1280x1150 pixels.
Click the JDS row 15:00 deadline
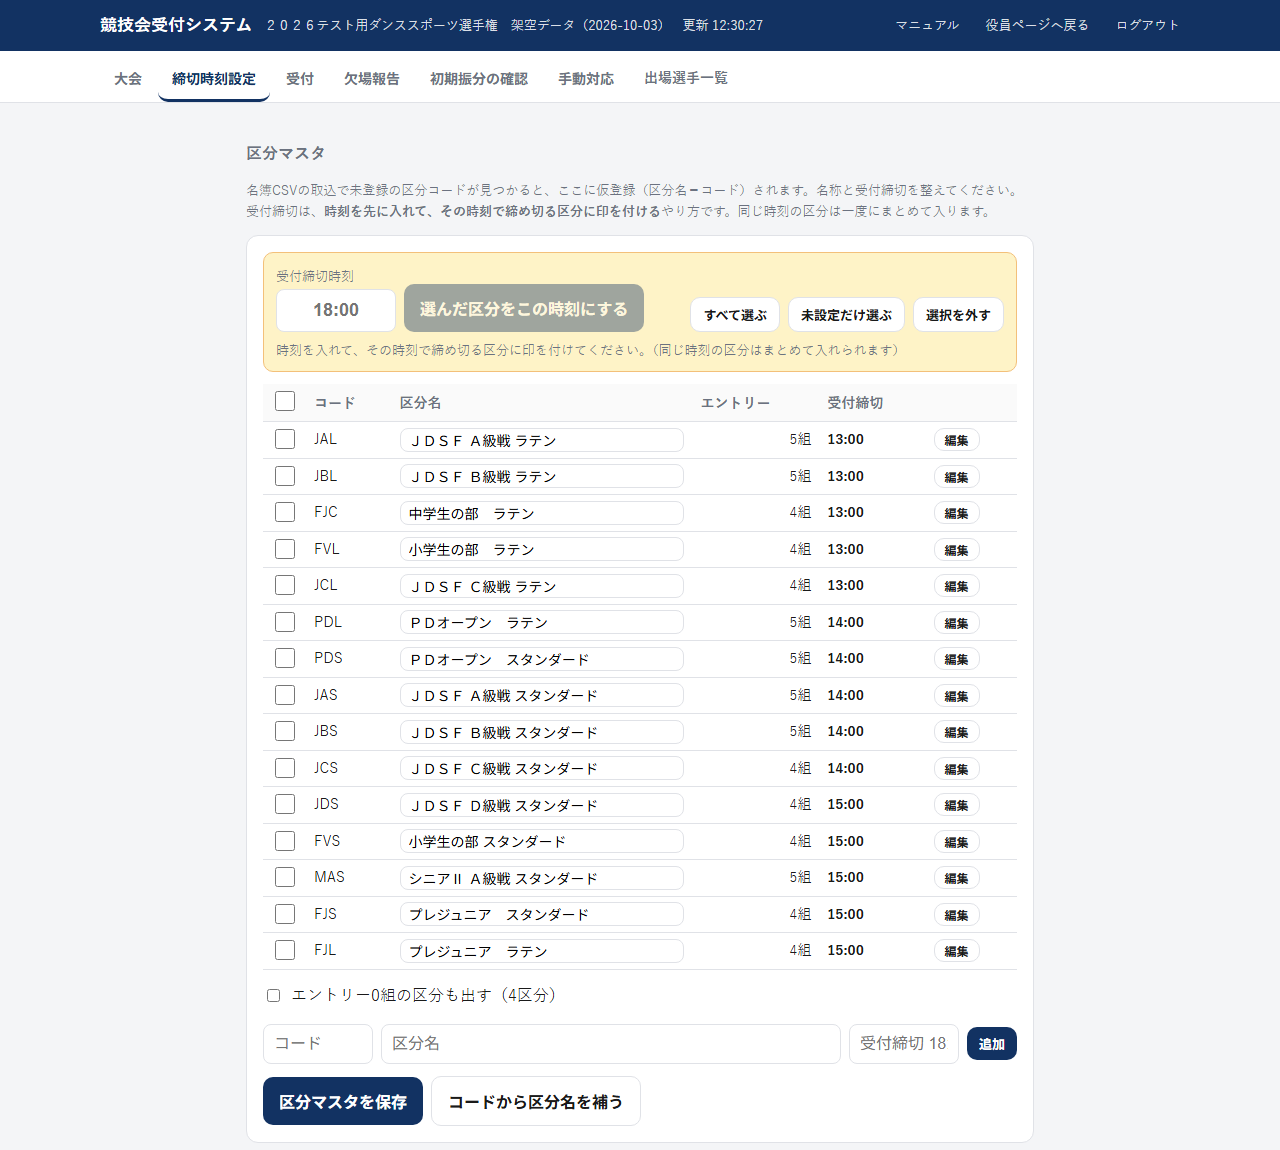coord(846,804)
